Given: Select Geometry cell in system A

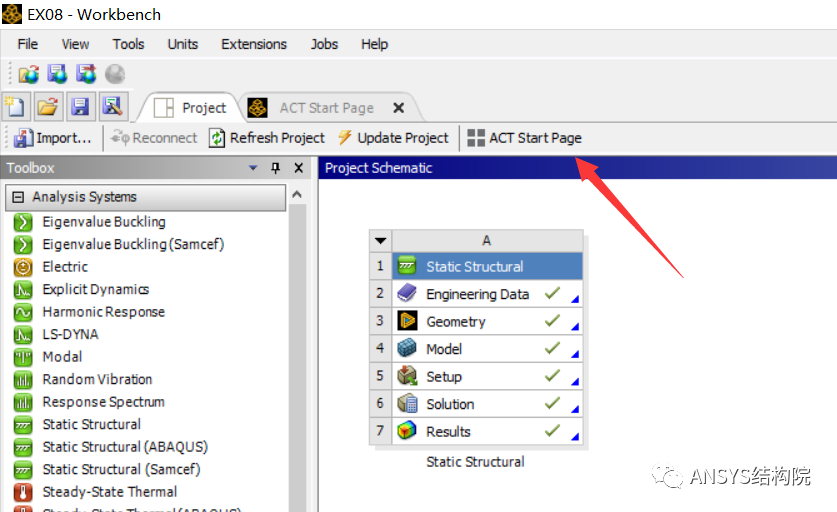Looking at the screenshot, I should pyautogui.click(x=487, y=321).
